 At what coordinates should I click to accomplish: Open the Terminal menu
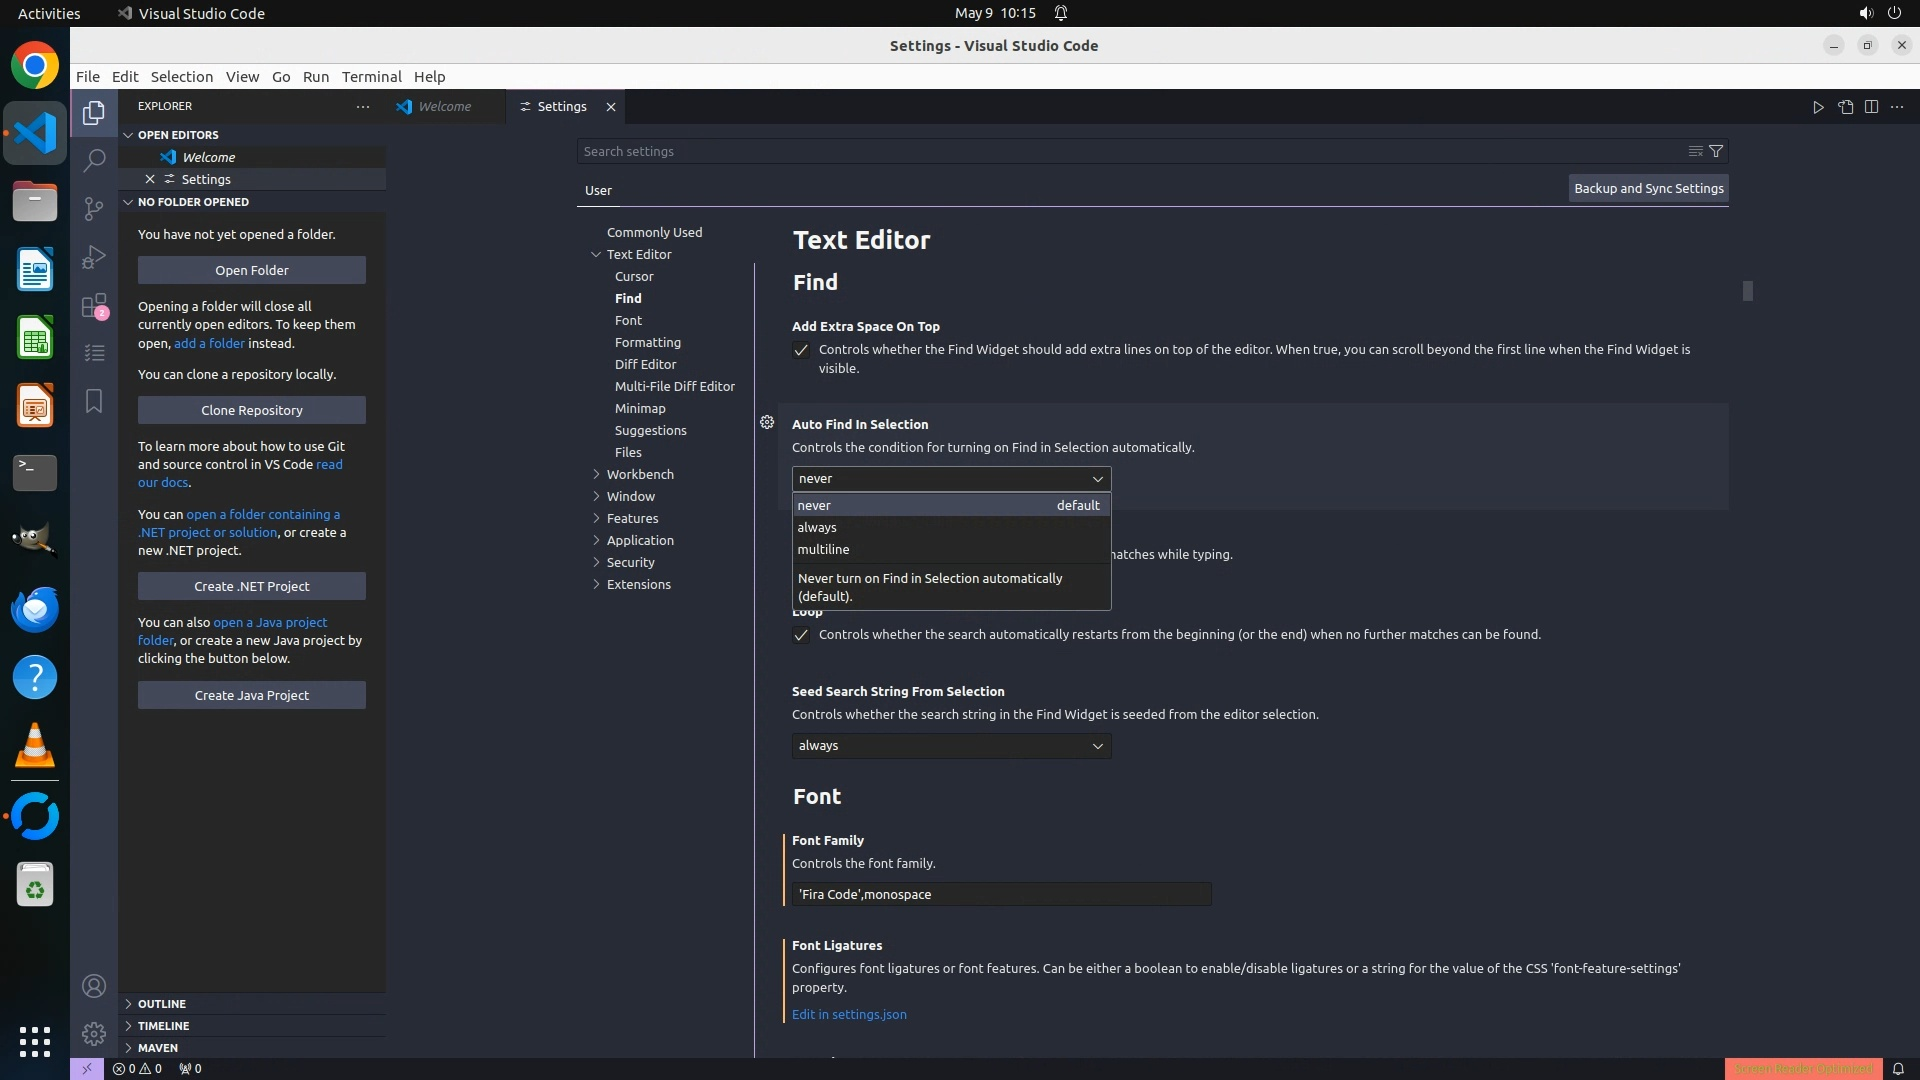[x=371, y=77]
